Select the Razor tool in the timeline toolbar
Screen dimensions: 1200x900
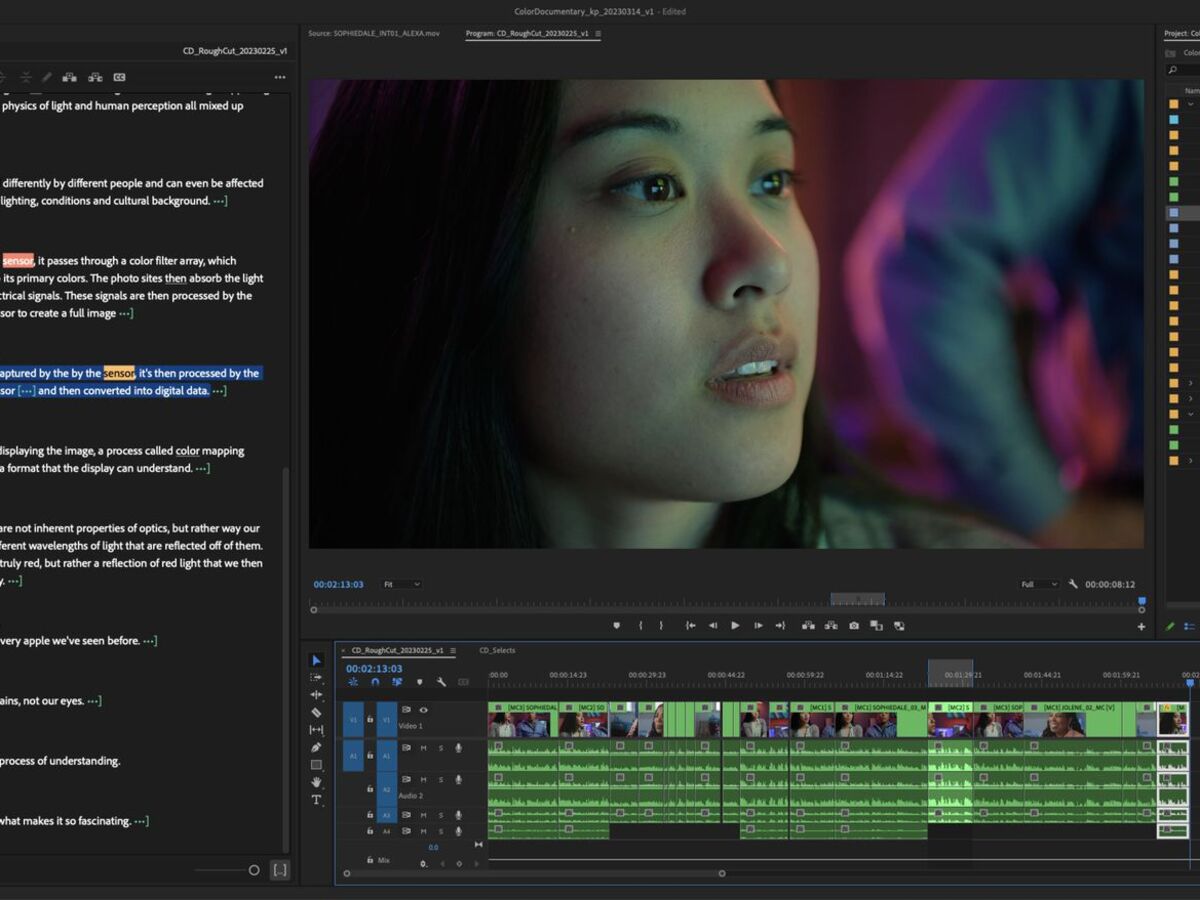click(x=316, y=711)
